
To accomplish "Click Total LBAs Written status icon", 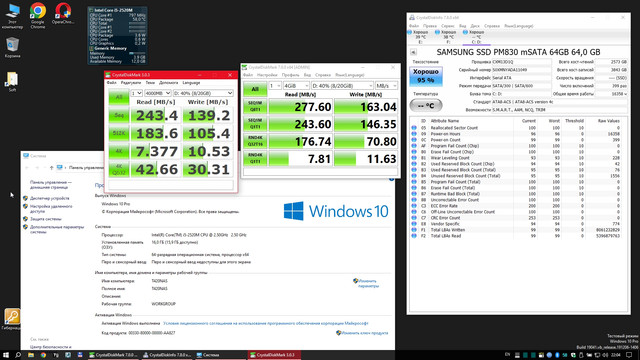I will tap(413, 230).
